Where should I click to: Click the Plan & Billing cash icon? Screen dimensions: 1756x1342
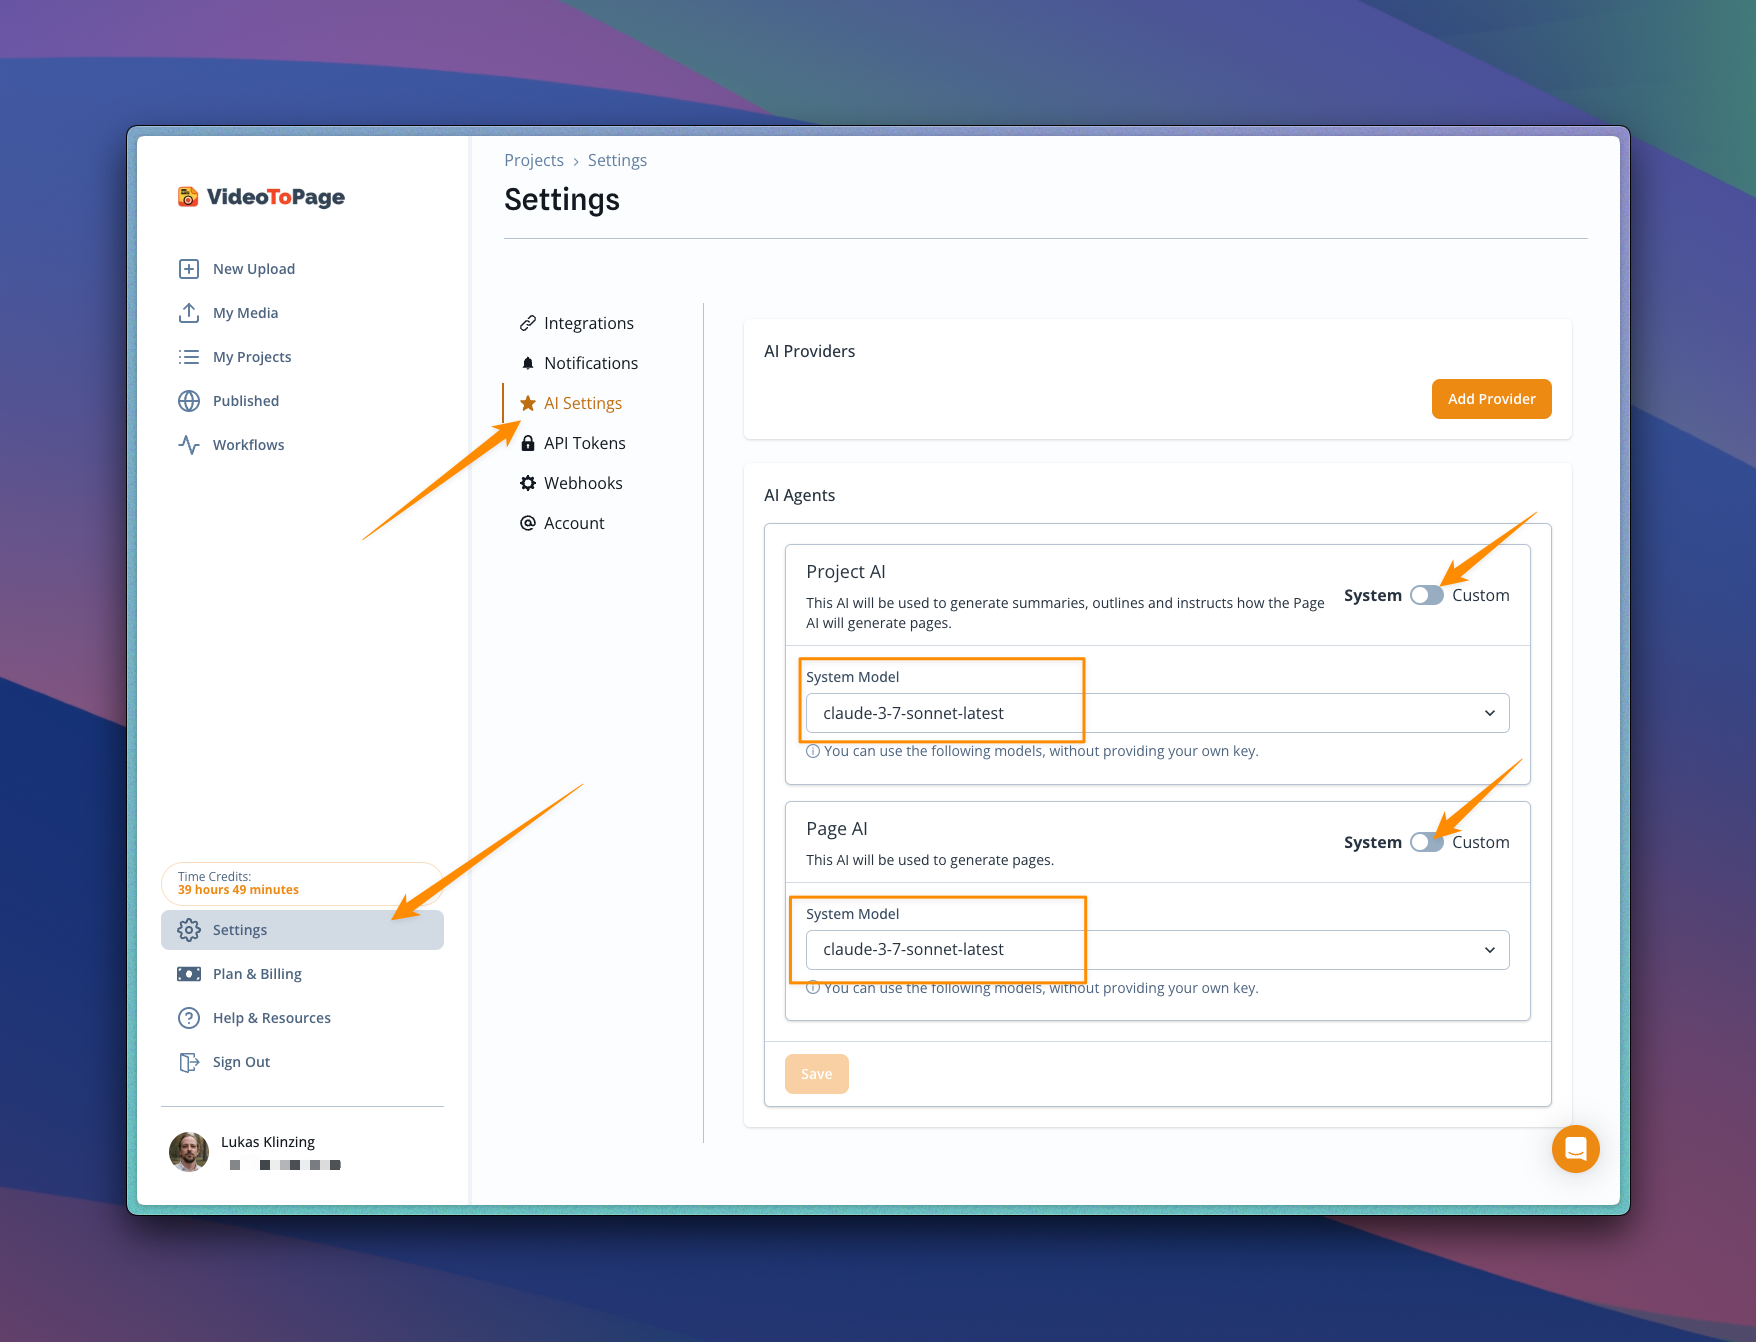[189, 974]
